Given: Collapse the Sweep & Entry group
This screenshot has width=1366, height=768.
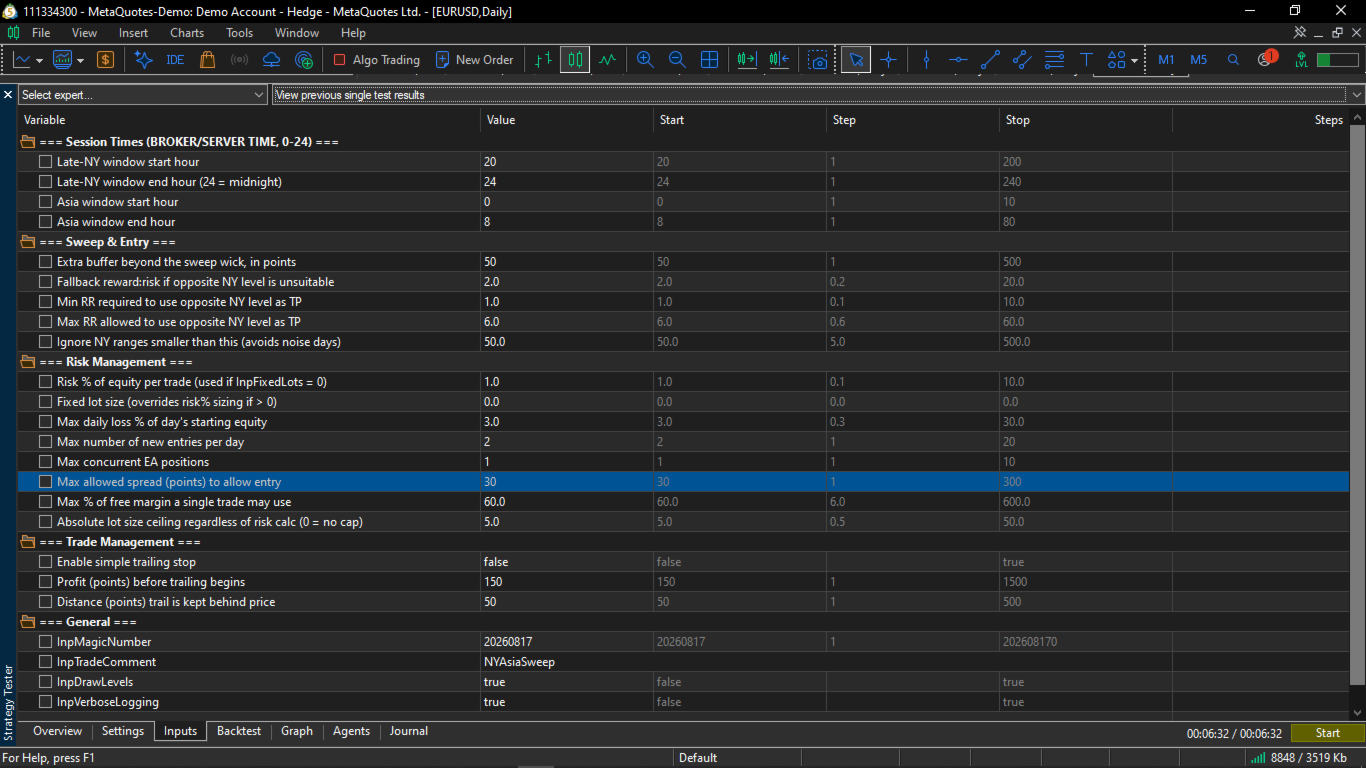Looking at the screenshot, I should tap(28, 242).
